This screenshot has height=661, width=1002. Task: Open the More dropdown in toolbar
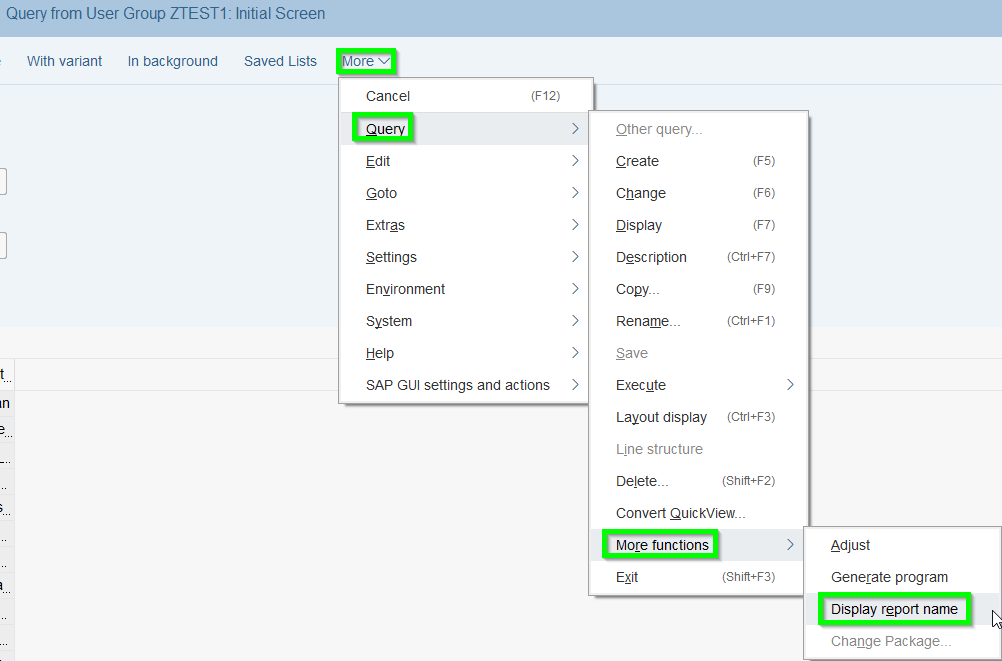point(365,61)
